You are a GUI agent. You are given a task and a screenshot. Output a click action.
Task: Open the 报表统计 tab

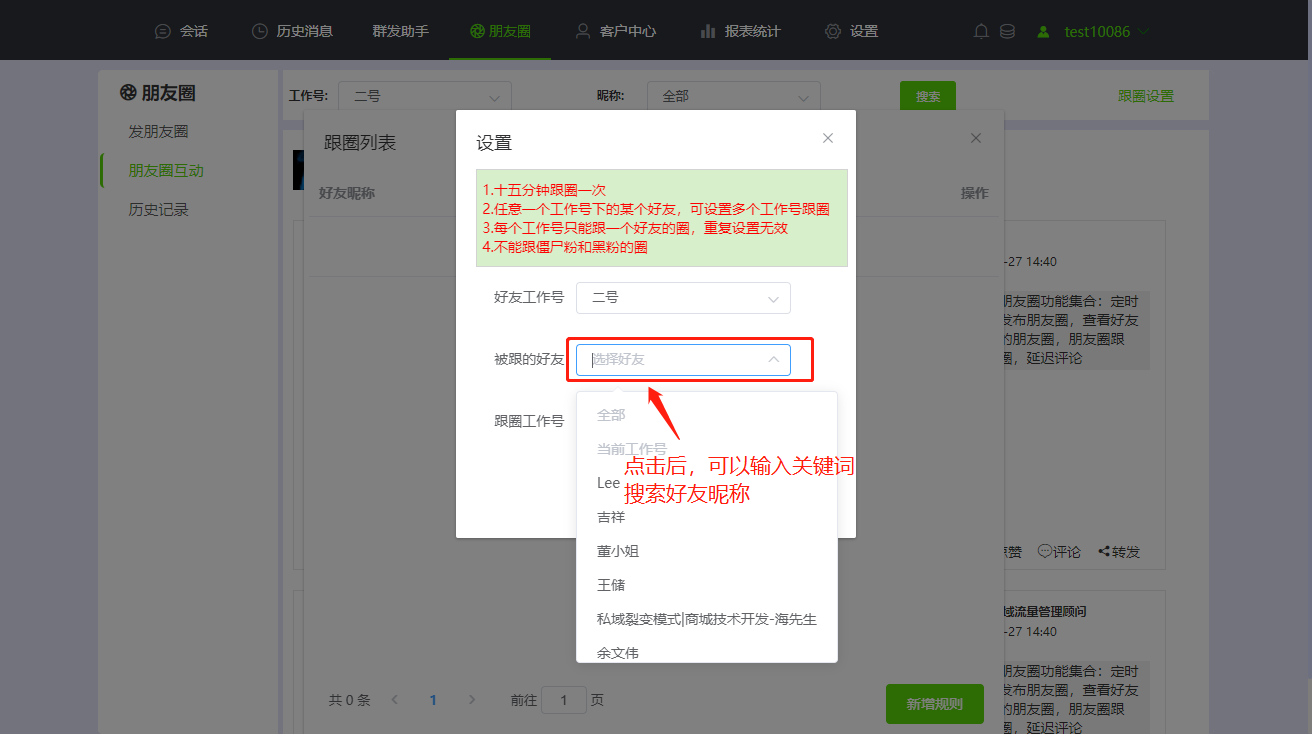pyautogui.click(x=740, y=31)
